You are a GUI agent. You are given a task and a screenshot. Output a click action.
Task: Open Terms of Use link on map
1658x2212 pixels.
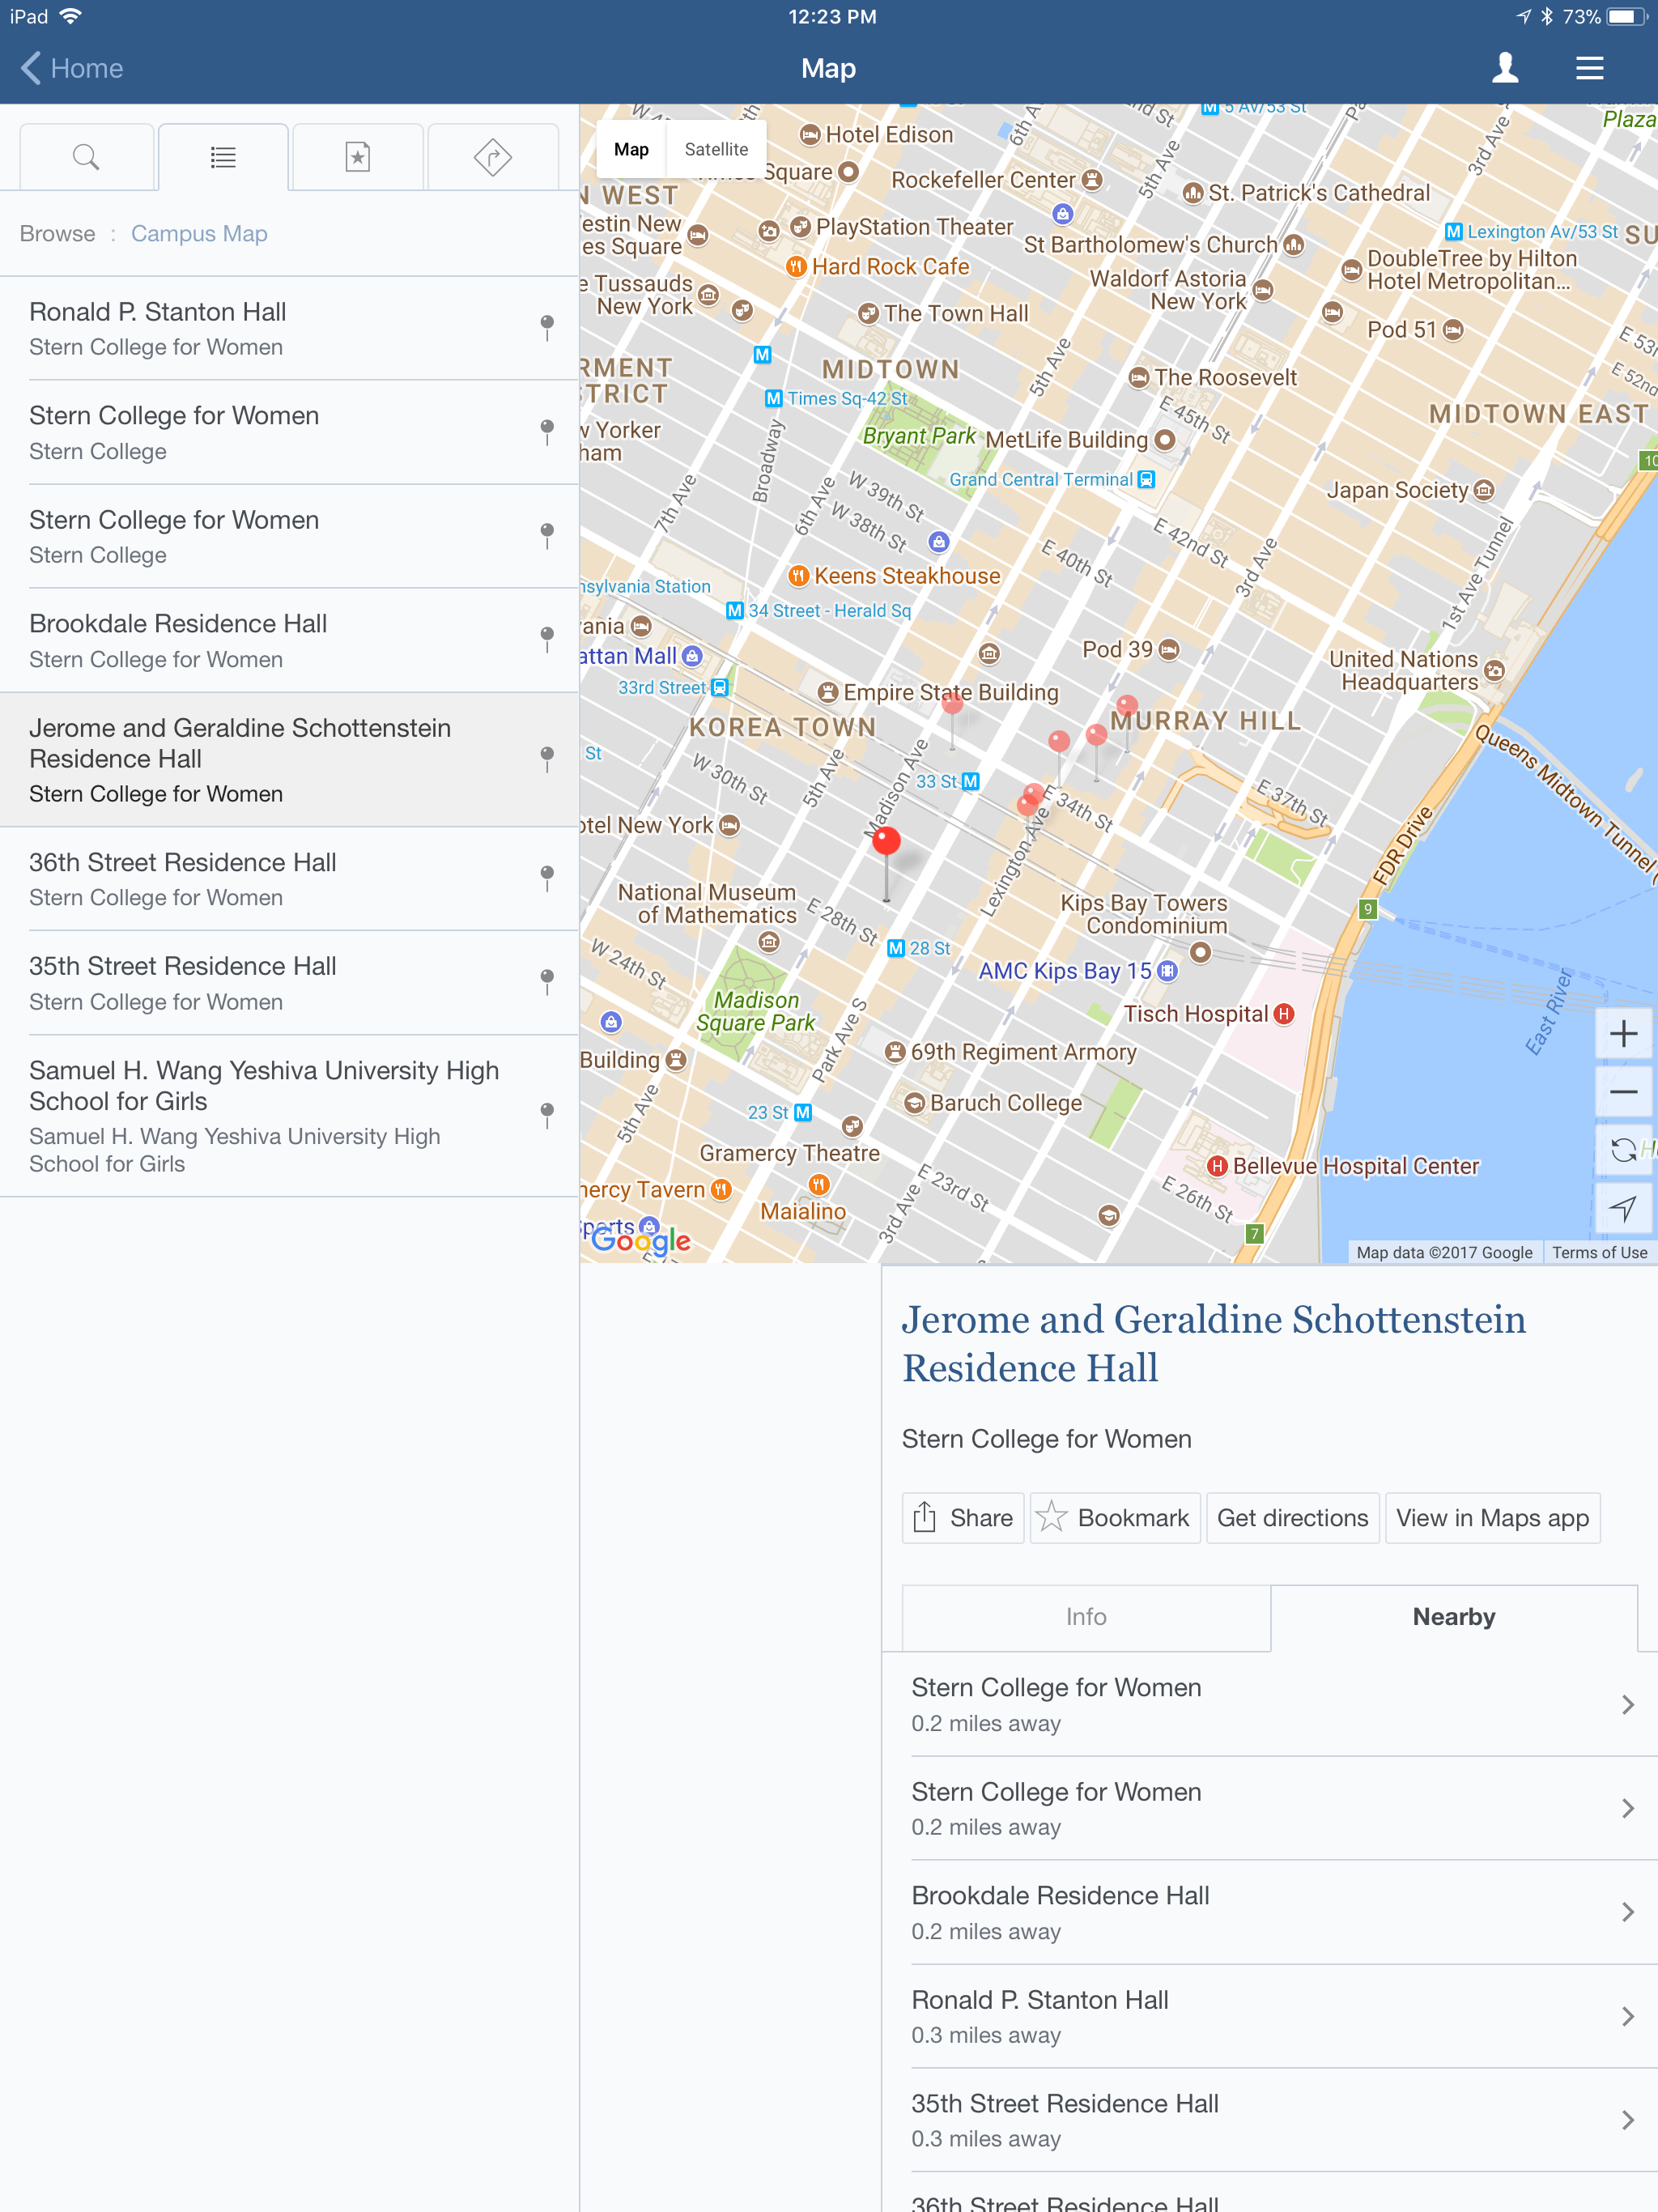tap(1599, 1252)
